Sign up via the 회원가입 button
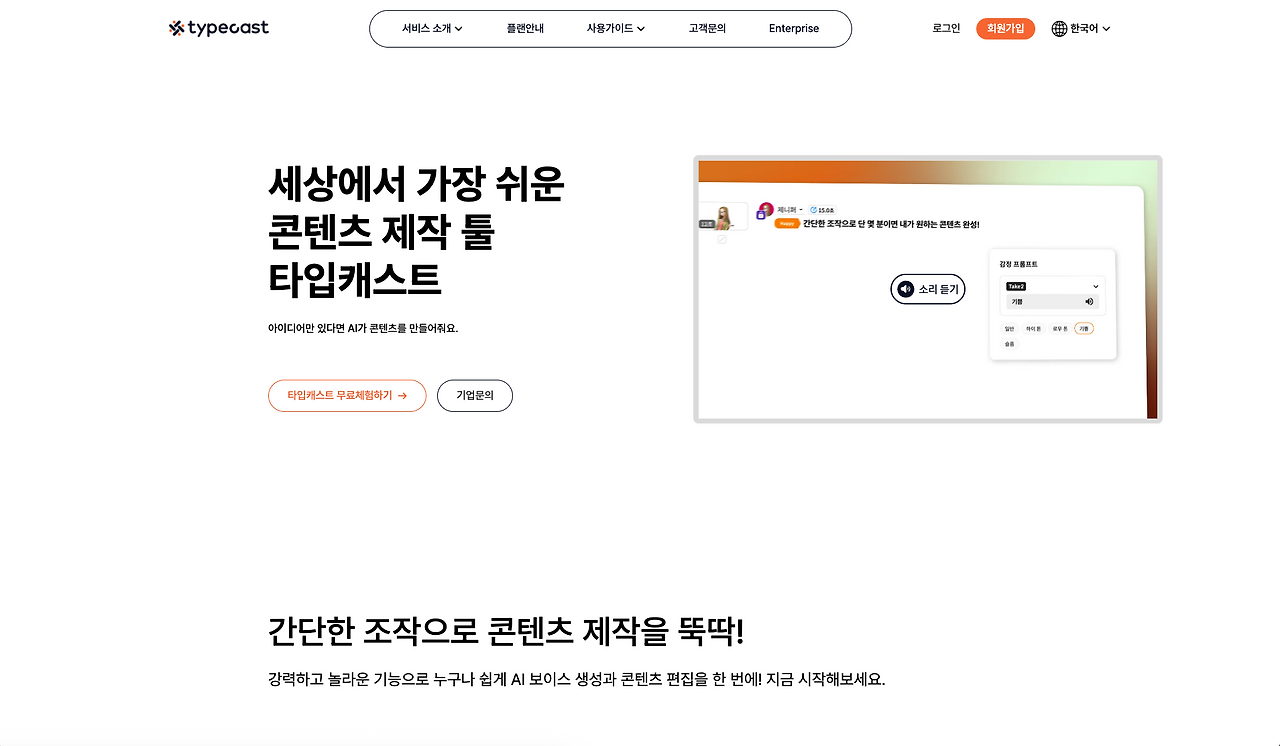Image resolution: width=1280 pixels, height=746 pixels. coord(1005,28)
